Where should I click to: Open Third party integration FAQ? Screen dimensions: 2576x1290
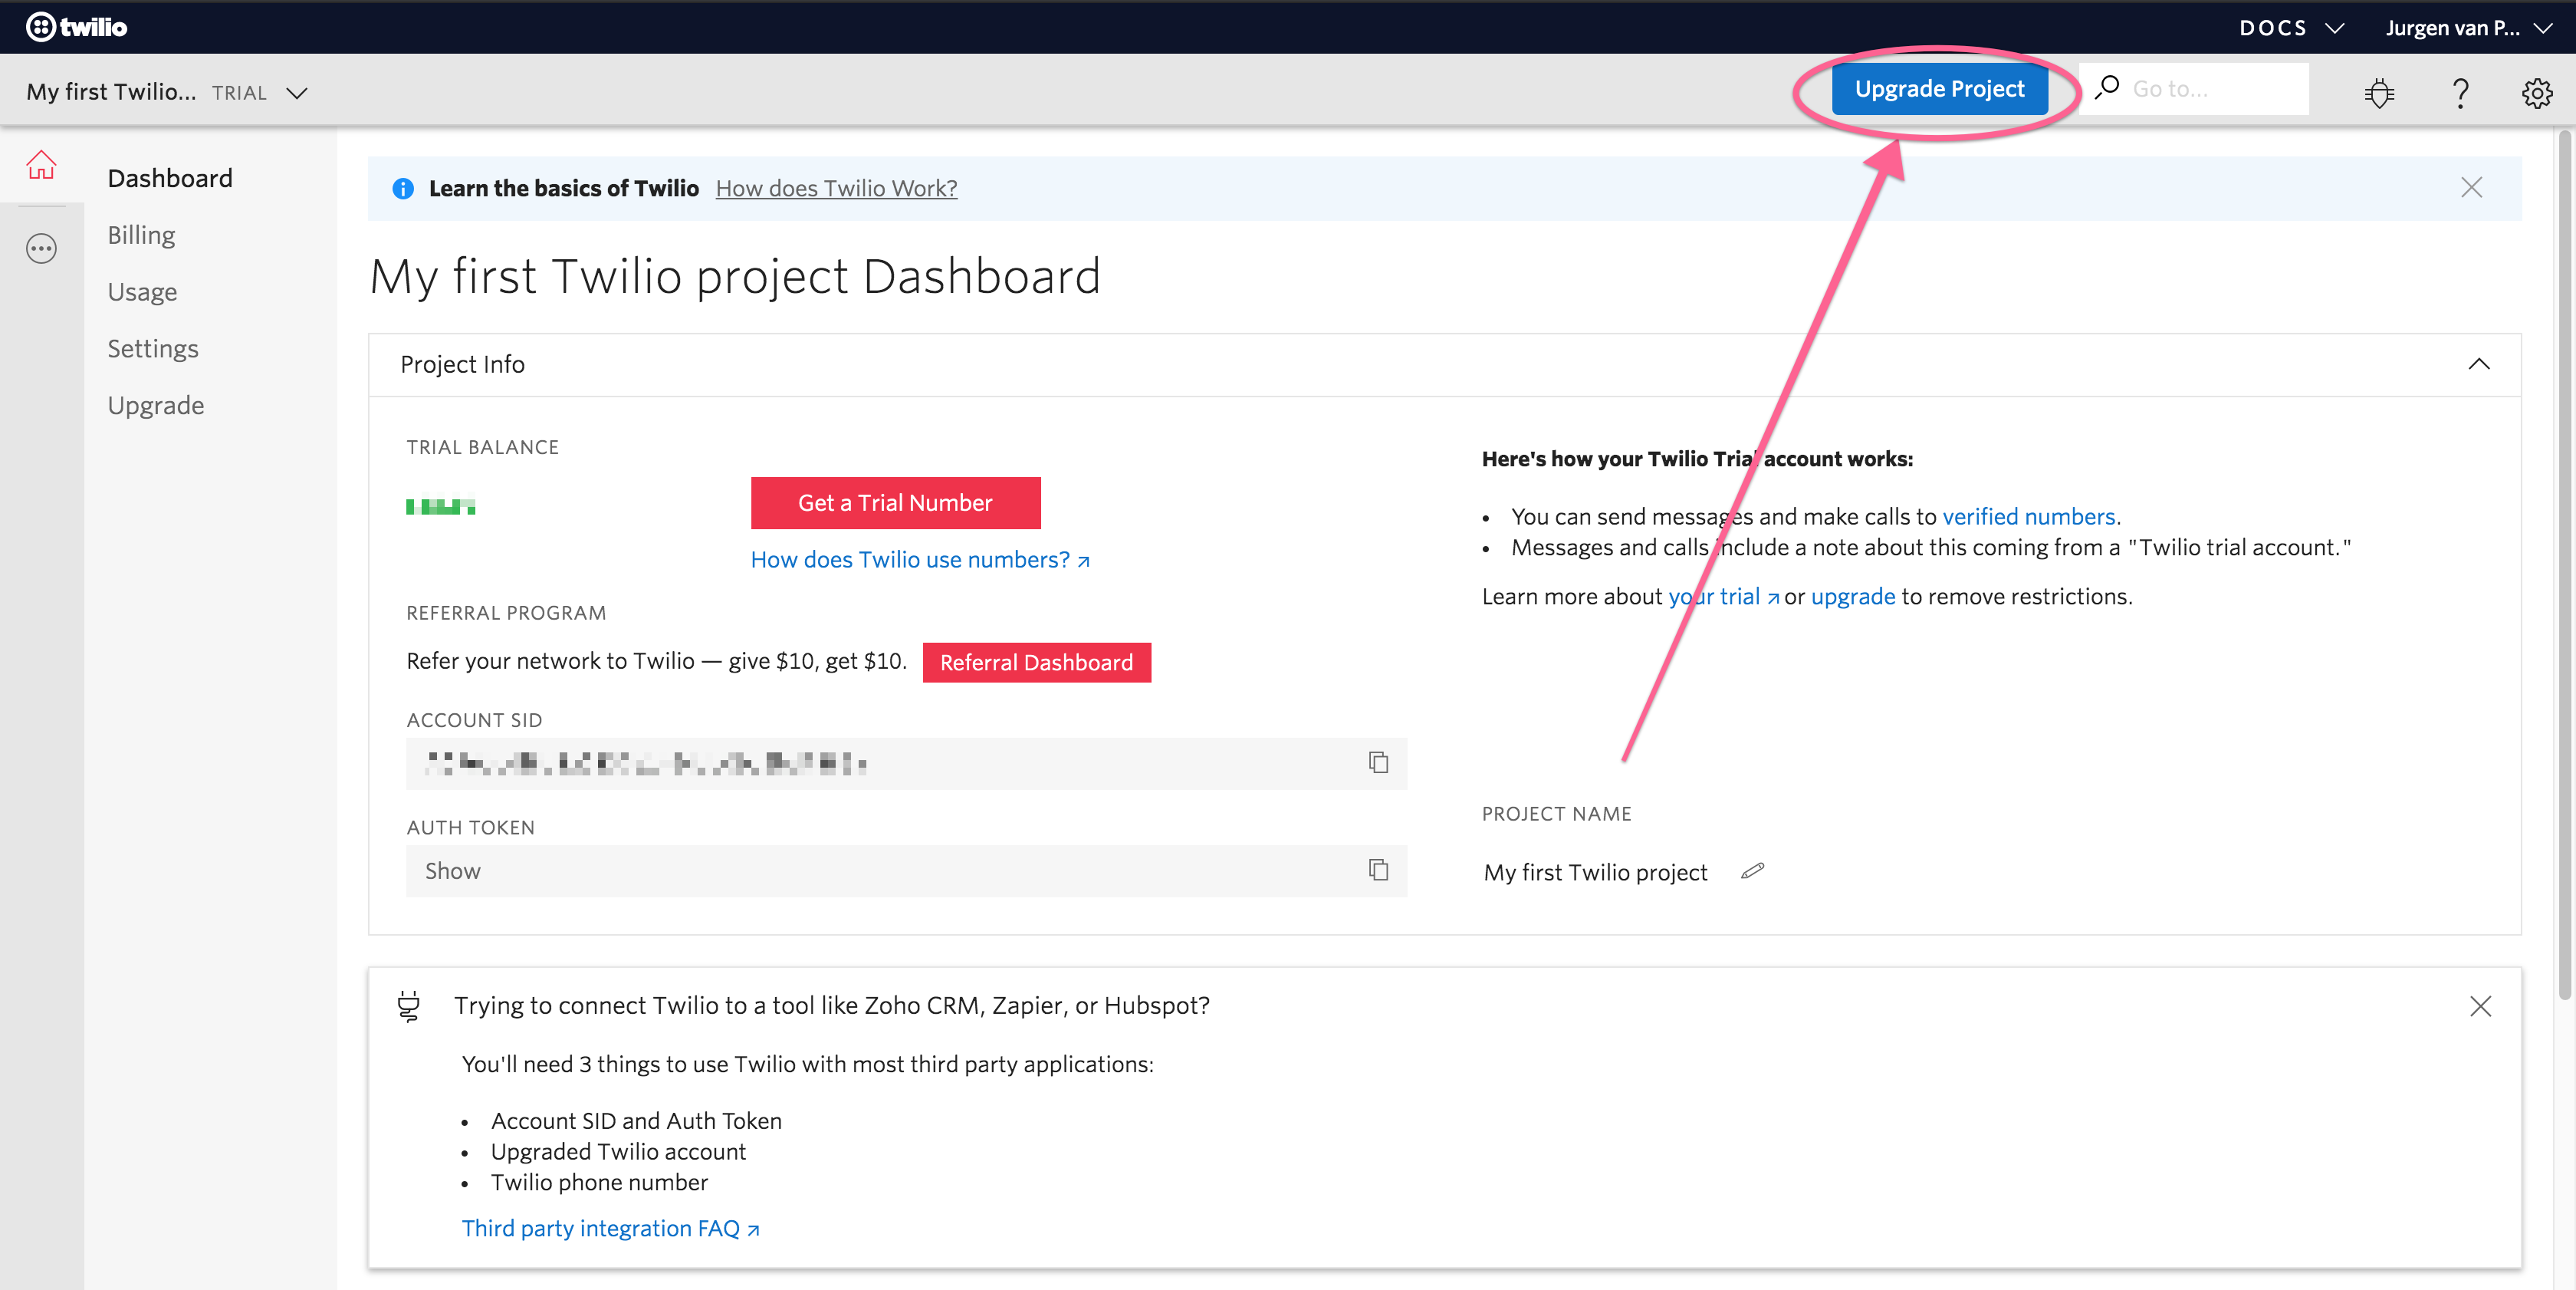pyautogui.click(x=610, y=1228)
